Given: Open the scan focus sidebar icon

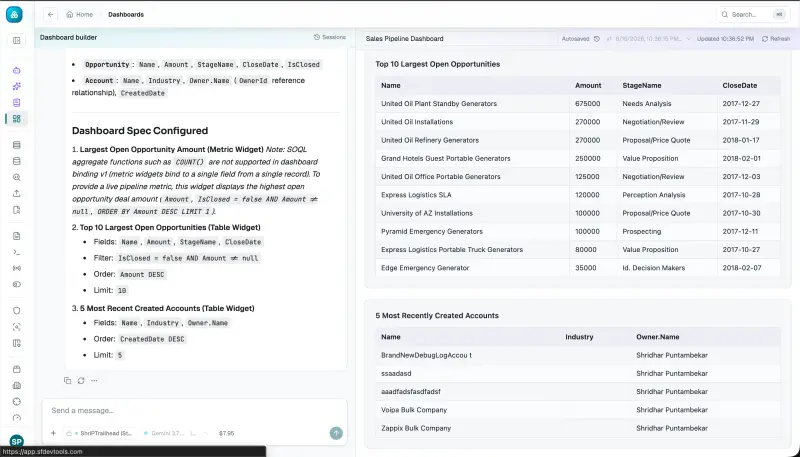Looking at the screenshot, I should pos(17,327).
